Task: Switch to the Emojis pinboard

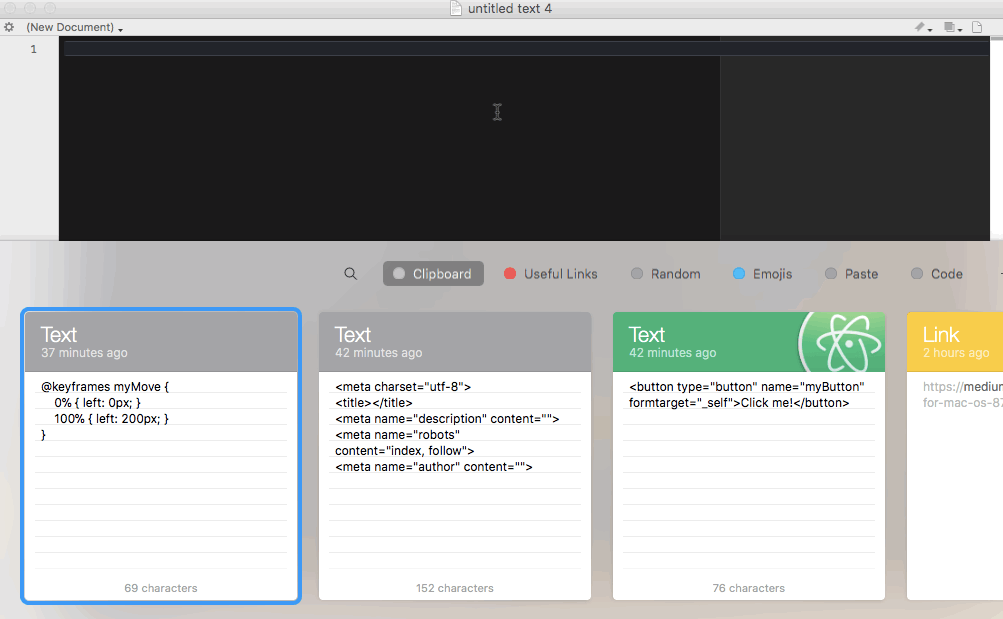Action: 762,274
